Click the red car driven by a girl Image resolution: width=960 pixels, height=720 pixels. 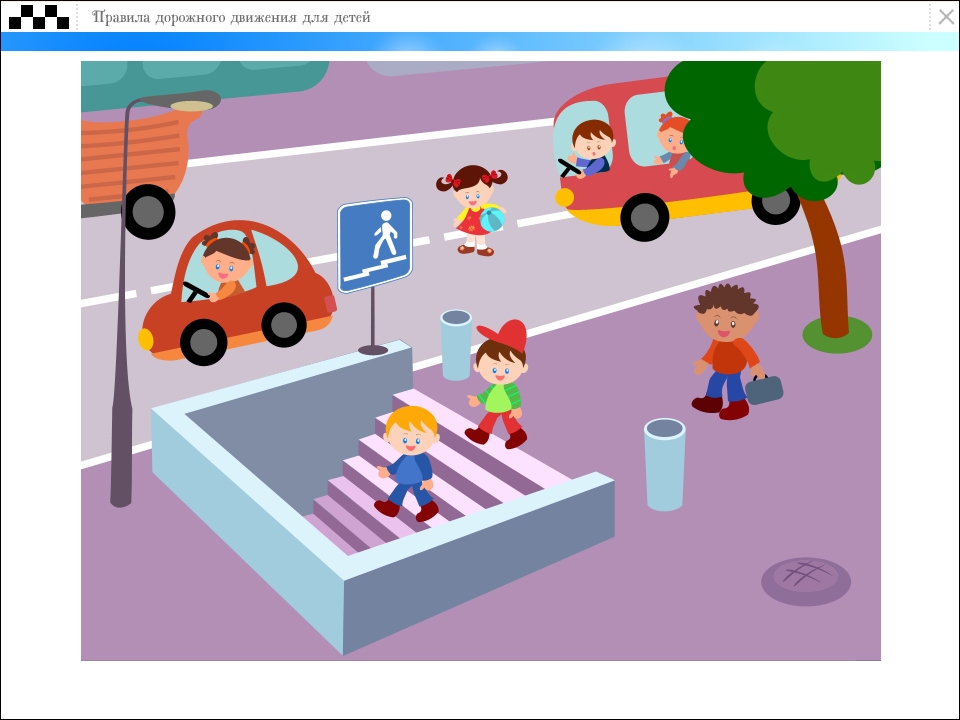click(238, 292)
